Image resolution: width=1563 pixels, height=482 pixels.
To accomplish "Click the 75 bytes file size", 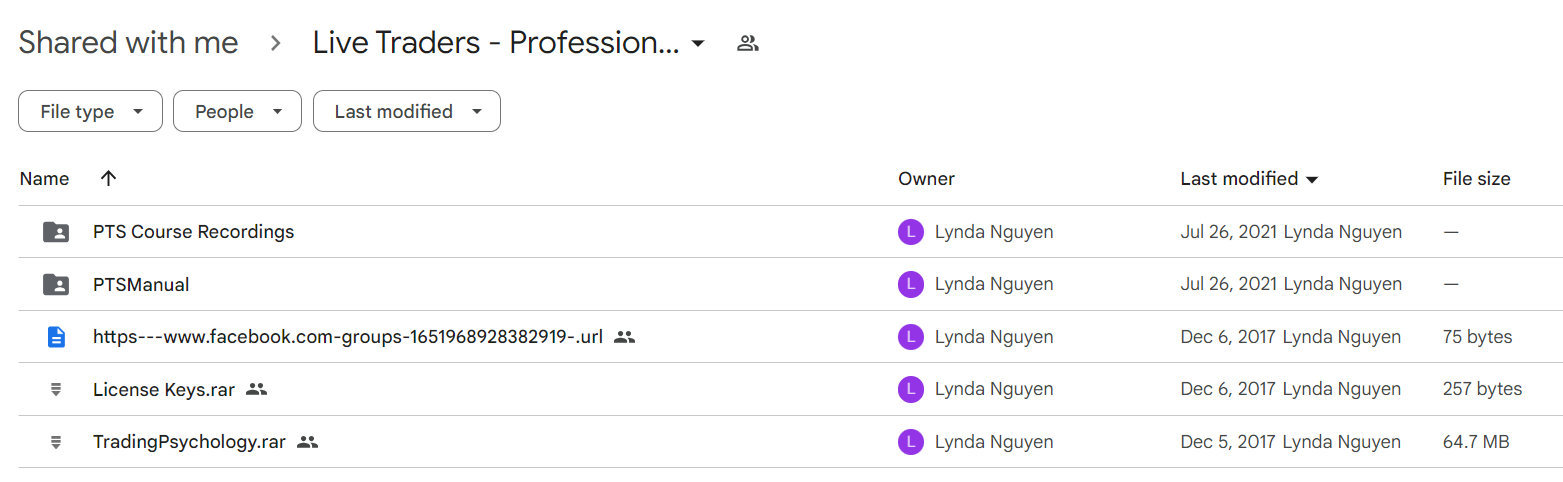I will [x=1477, y=337].
